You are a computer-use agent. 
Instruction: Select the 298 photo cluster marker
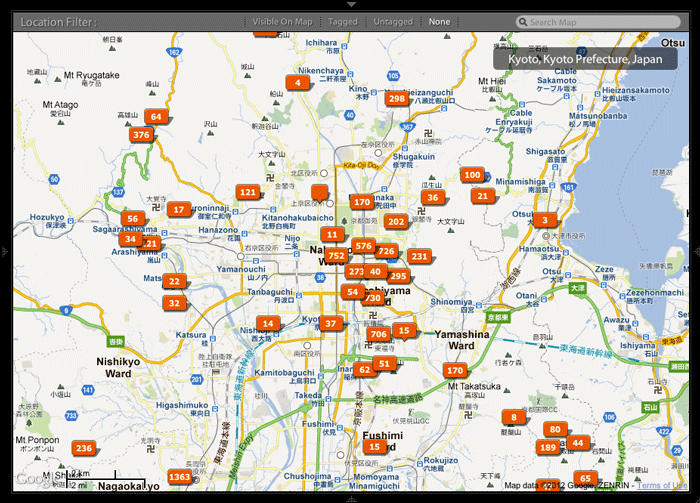coord(397,99)
